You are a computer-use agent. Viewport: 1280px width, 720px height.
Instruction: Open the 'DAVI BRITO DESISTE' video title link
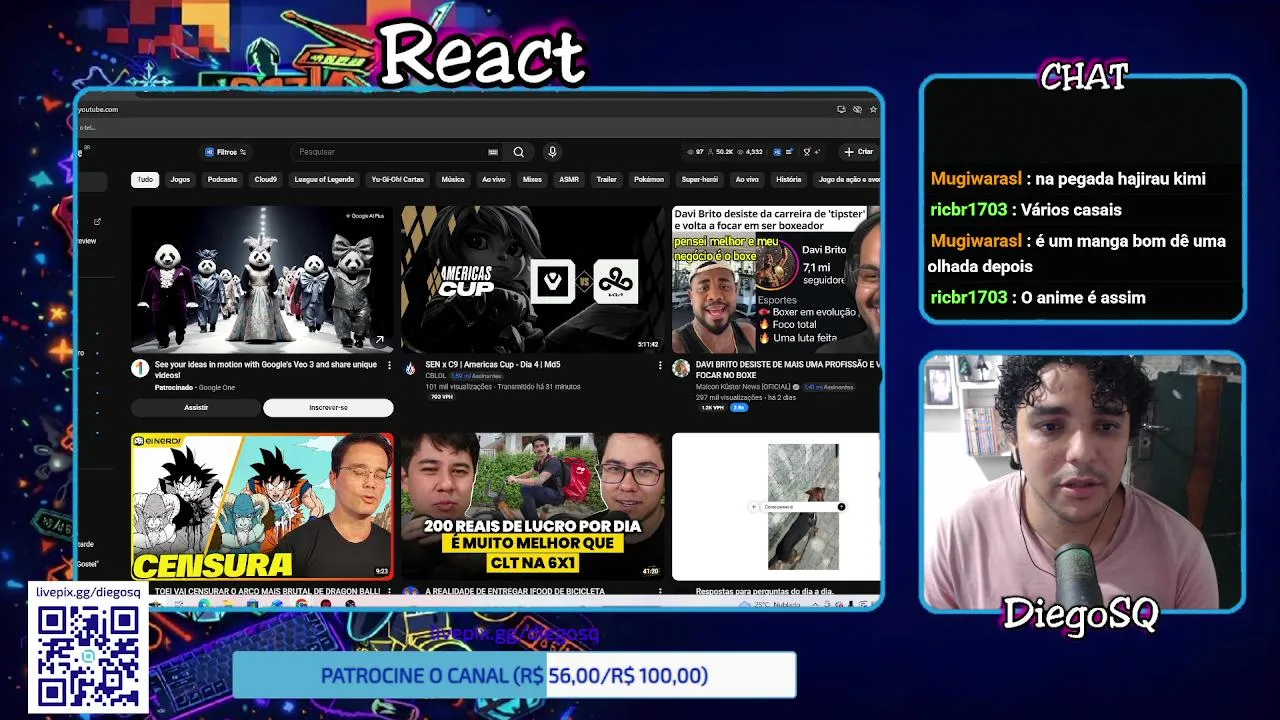(788, 370)
